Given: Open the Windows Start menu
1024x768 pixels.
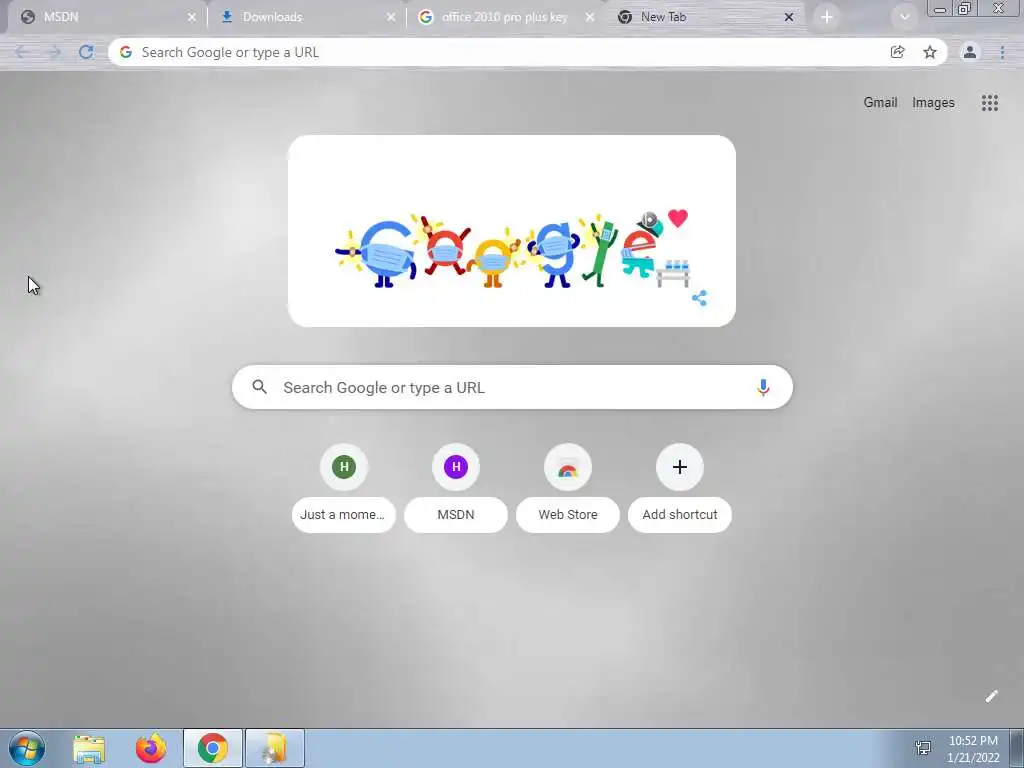Looking at the screenshot, I should point(27,748).
